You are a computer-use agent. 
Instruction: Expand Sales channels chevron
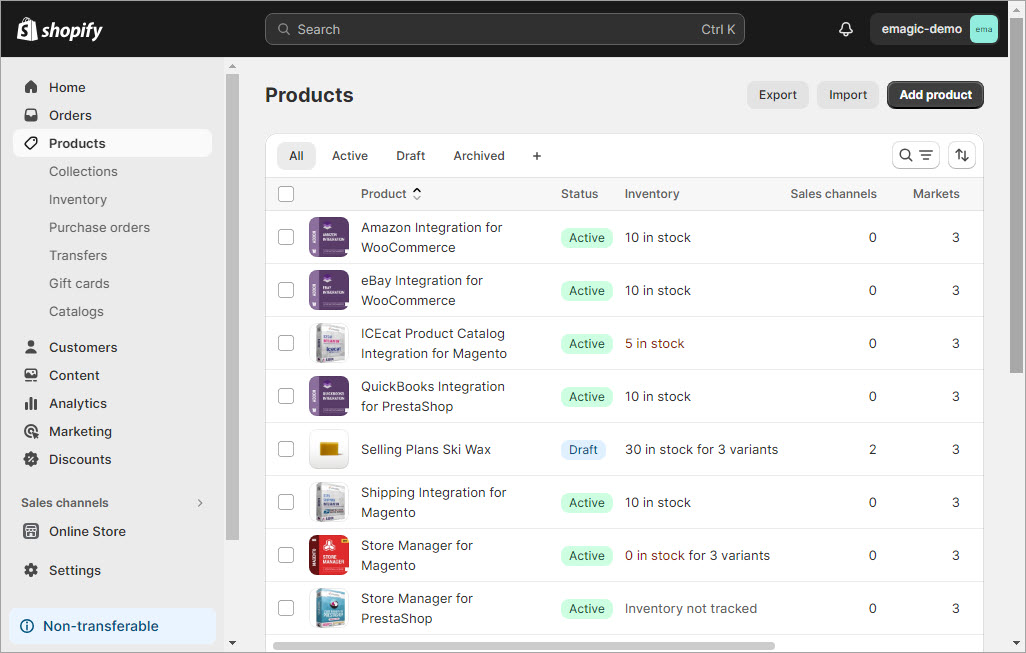tap(200, 503)
